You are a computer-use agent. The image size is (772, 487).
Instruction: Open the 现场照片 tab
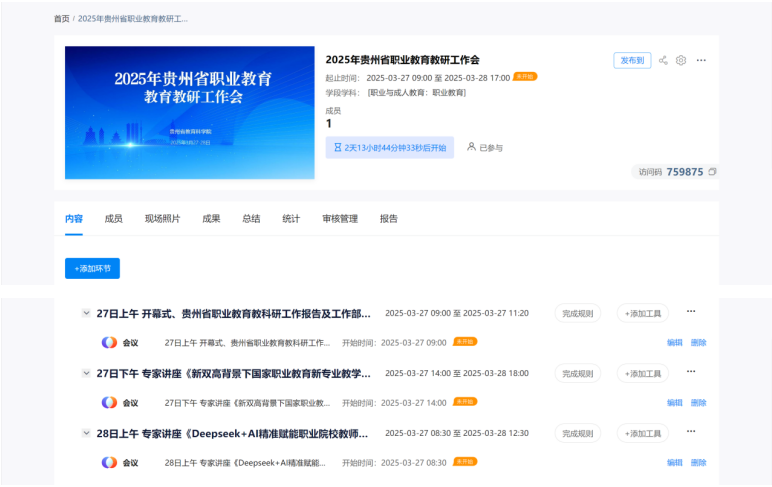162,219
